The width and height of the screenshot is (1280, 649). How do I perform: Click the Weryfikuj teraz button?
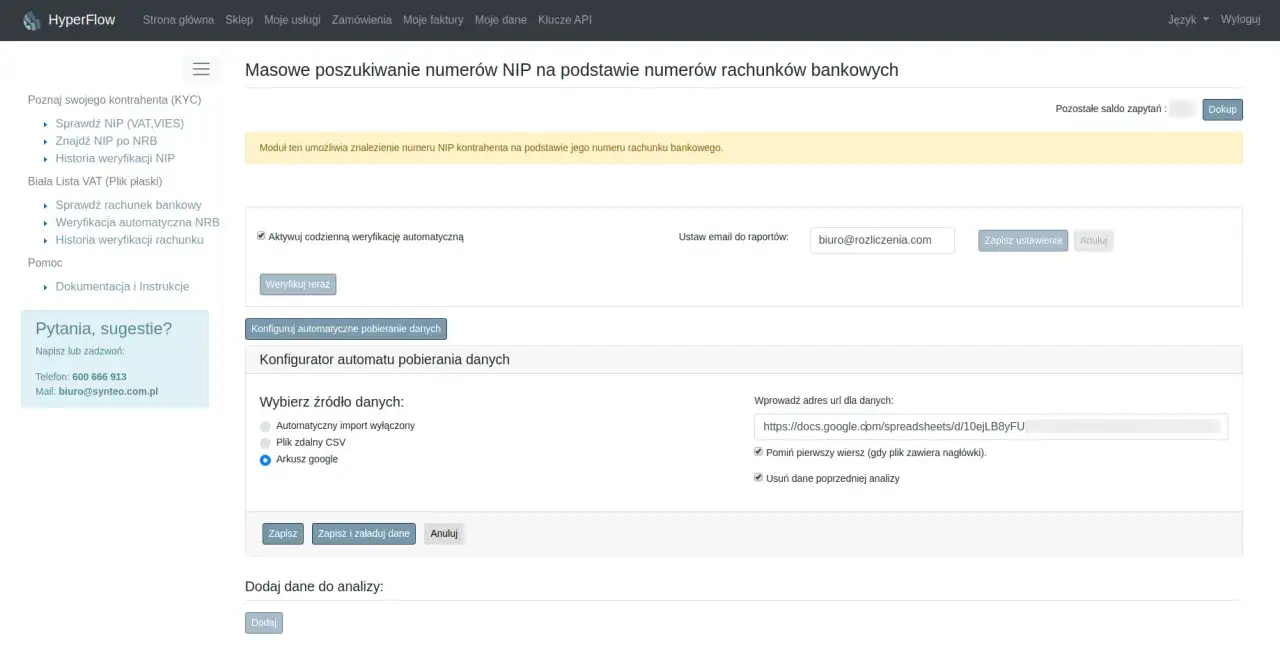pyautogui.click(x=298, y=284)
